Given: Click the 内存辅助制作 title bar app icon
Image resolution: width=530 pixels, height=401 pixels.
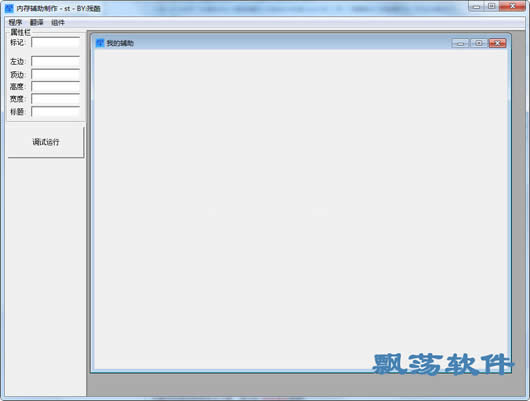Looking at the screenshot, I should (9, 8).
